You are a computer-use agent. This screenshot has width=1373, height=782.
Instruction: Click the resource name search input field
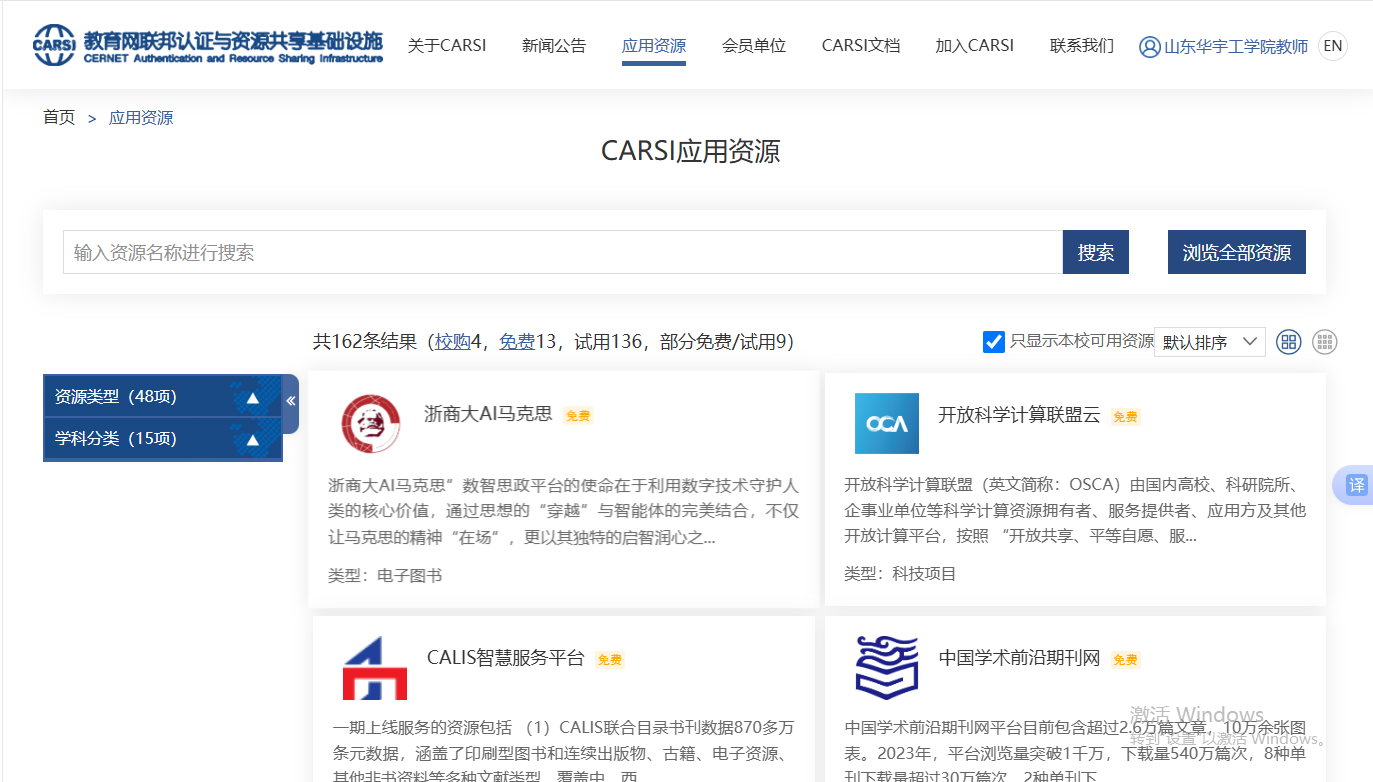pos(563,252)
